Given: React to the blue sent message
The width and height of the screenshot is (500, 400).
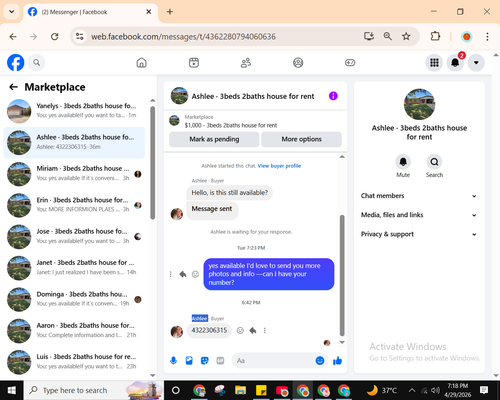Looking at the screenshot, I should pos(195,274).
